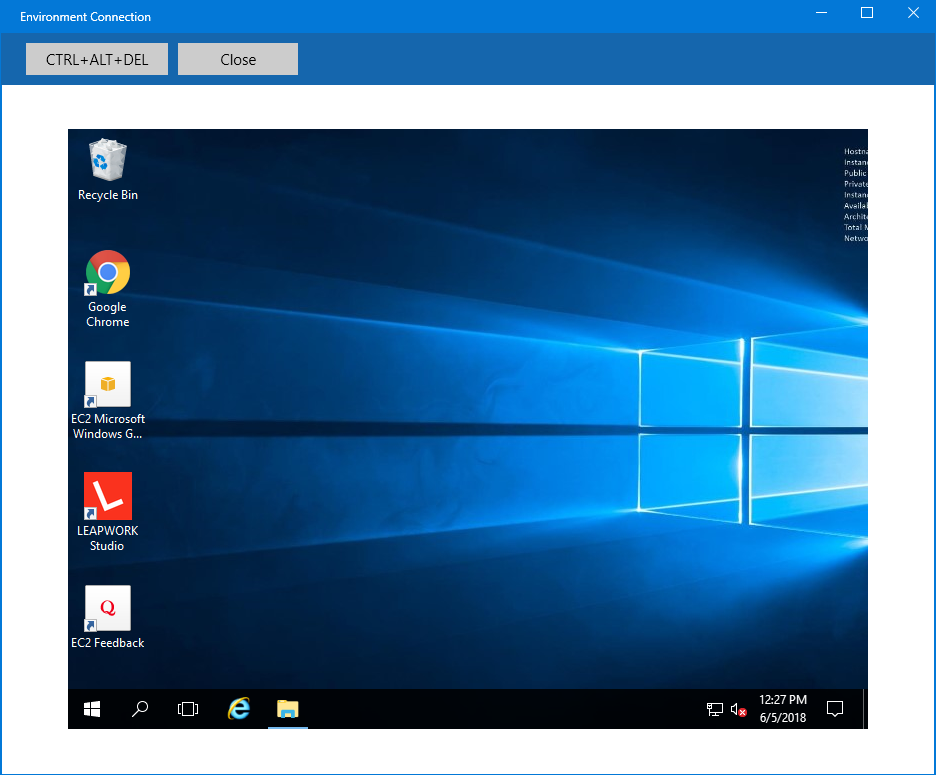Viewport: 936px width, 775px height.
Task: Open the Action Center notifications icon
Action: (x=835, y=709)
